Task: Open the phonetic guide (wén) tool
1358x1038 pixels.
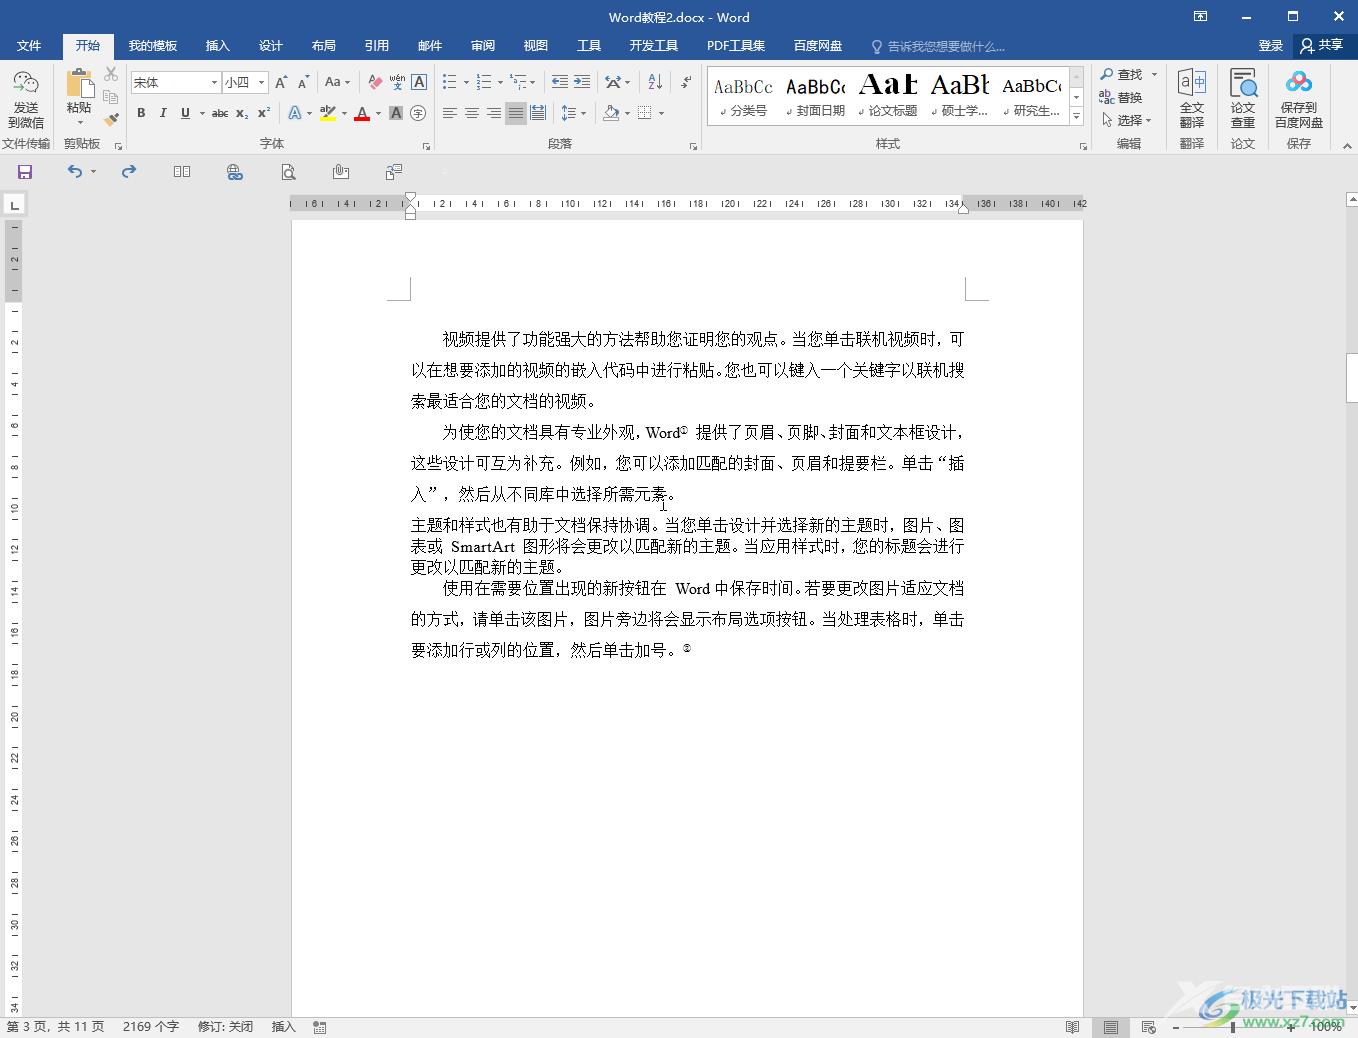Action: 397,82
